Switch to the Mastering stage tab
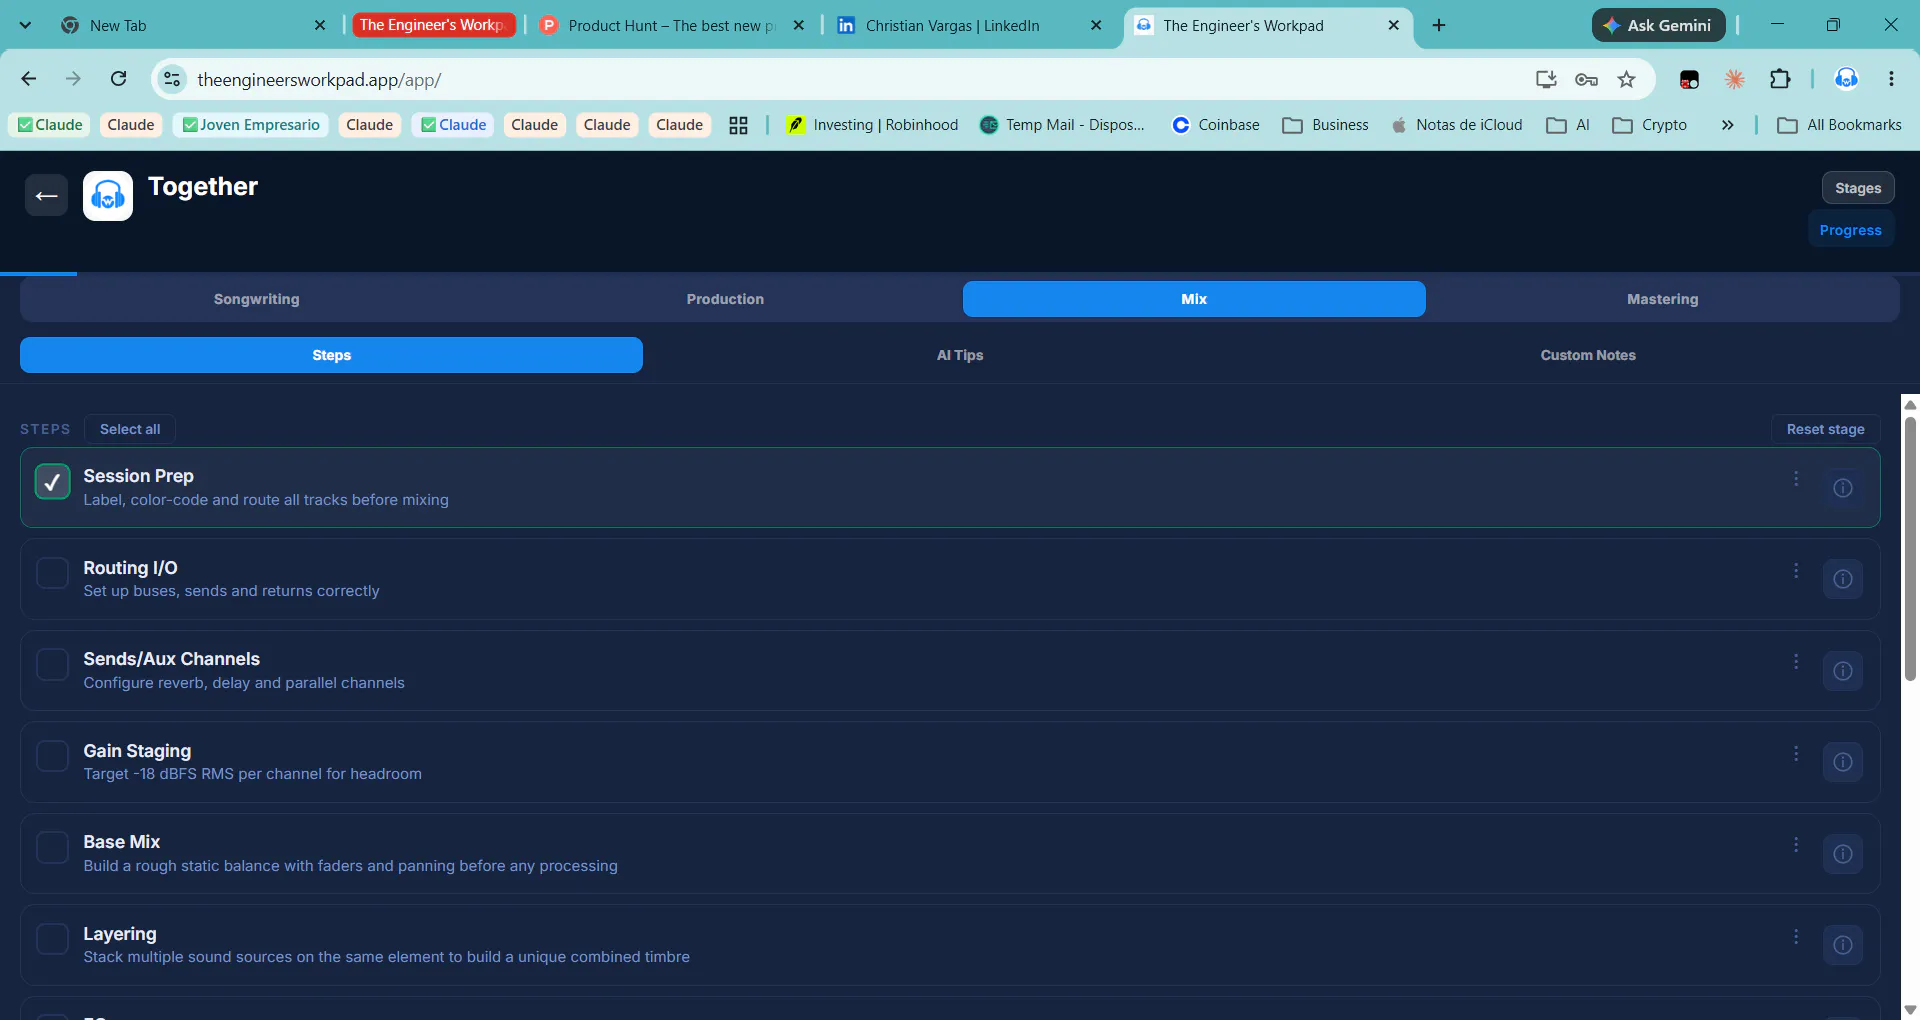Image resolution: width=1920 pixels, height=1020 pixels. click(x=1662, y=299)
